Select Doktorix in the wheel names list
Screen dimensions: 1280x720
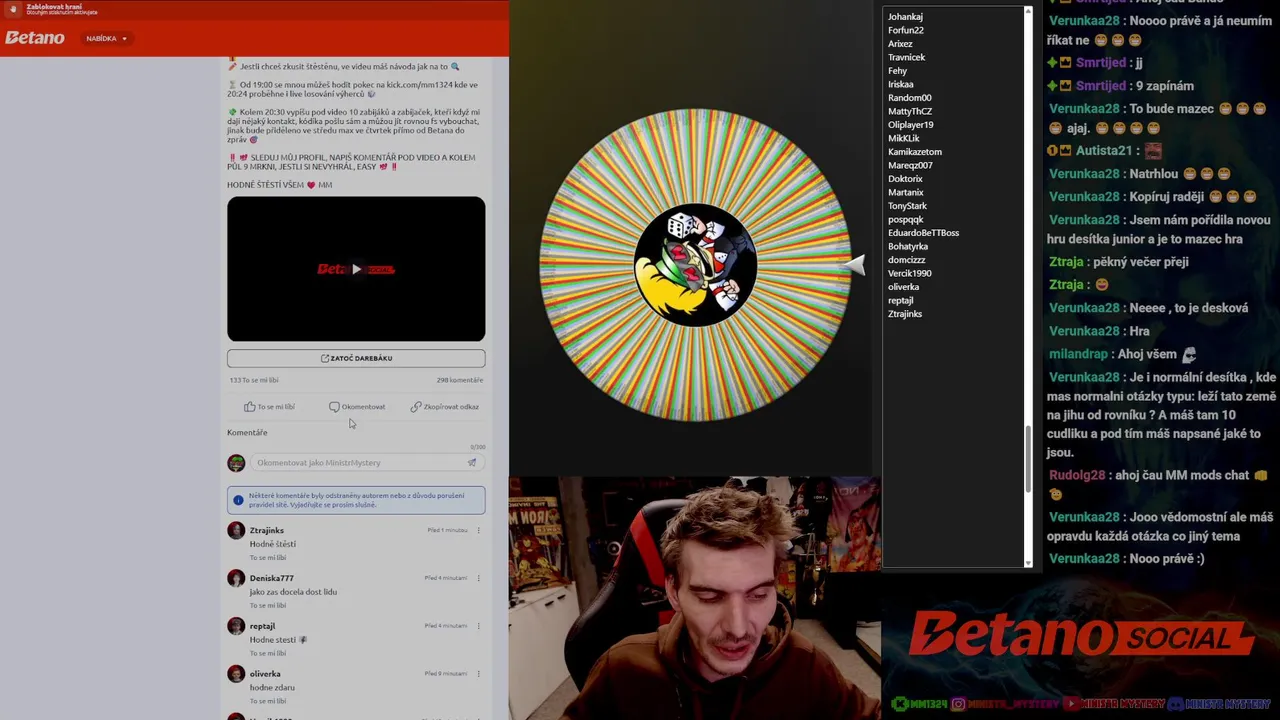(x=905, y=179)
